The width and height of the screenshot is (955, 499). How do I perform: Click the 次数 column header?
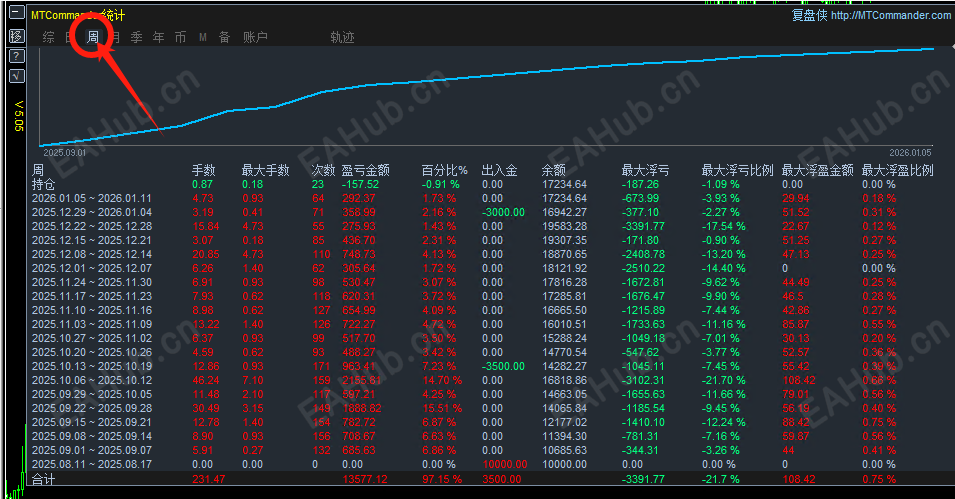pos(323,171)
